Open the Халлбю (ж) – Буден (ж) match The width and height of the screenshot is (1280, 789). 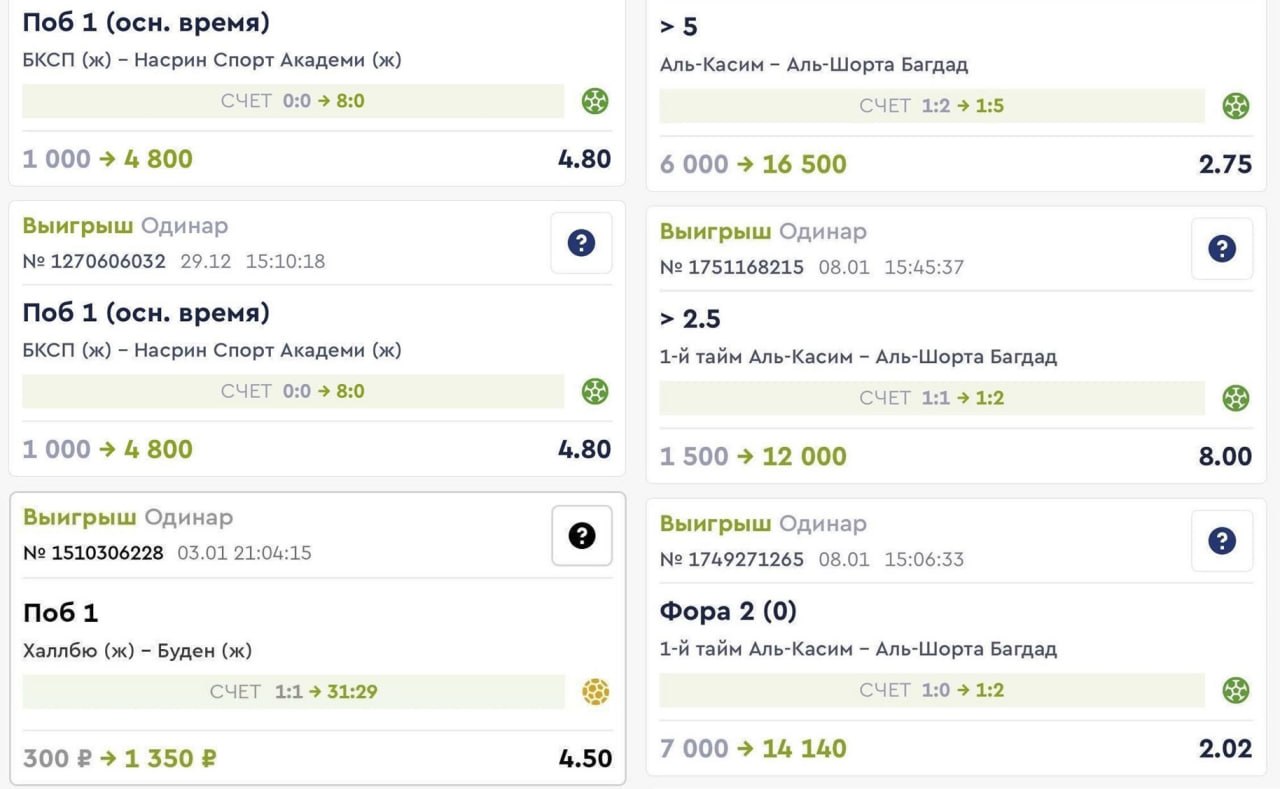point(137,651)
